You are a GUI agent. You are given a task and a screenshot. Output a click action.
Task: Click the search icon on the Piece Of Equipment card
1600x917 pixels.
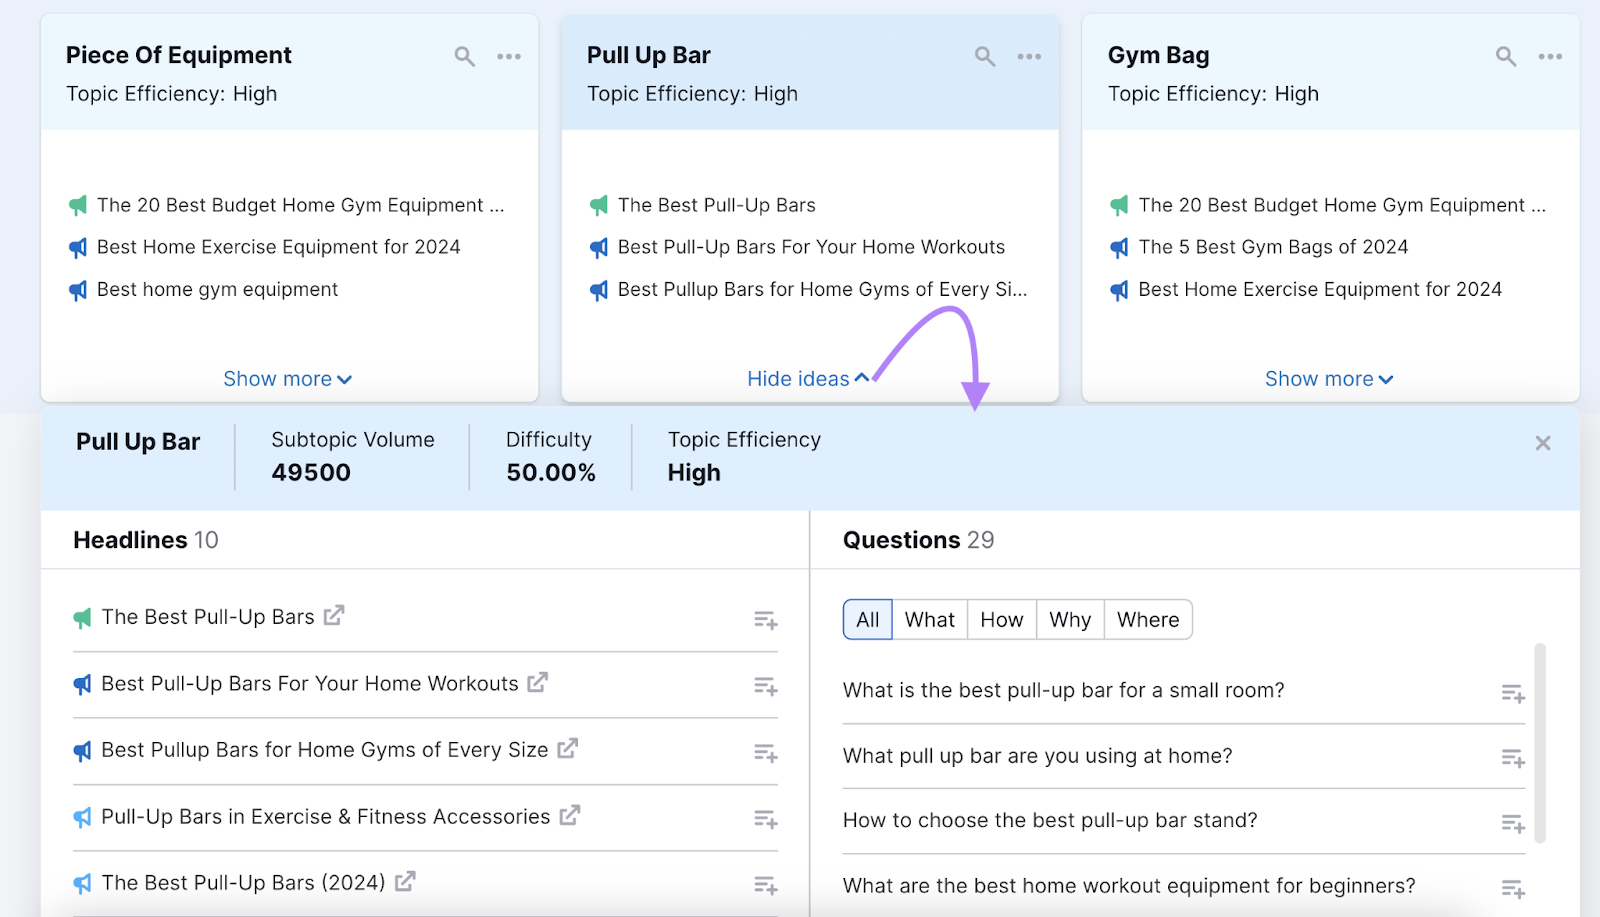click(464, 56)
